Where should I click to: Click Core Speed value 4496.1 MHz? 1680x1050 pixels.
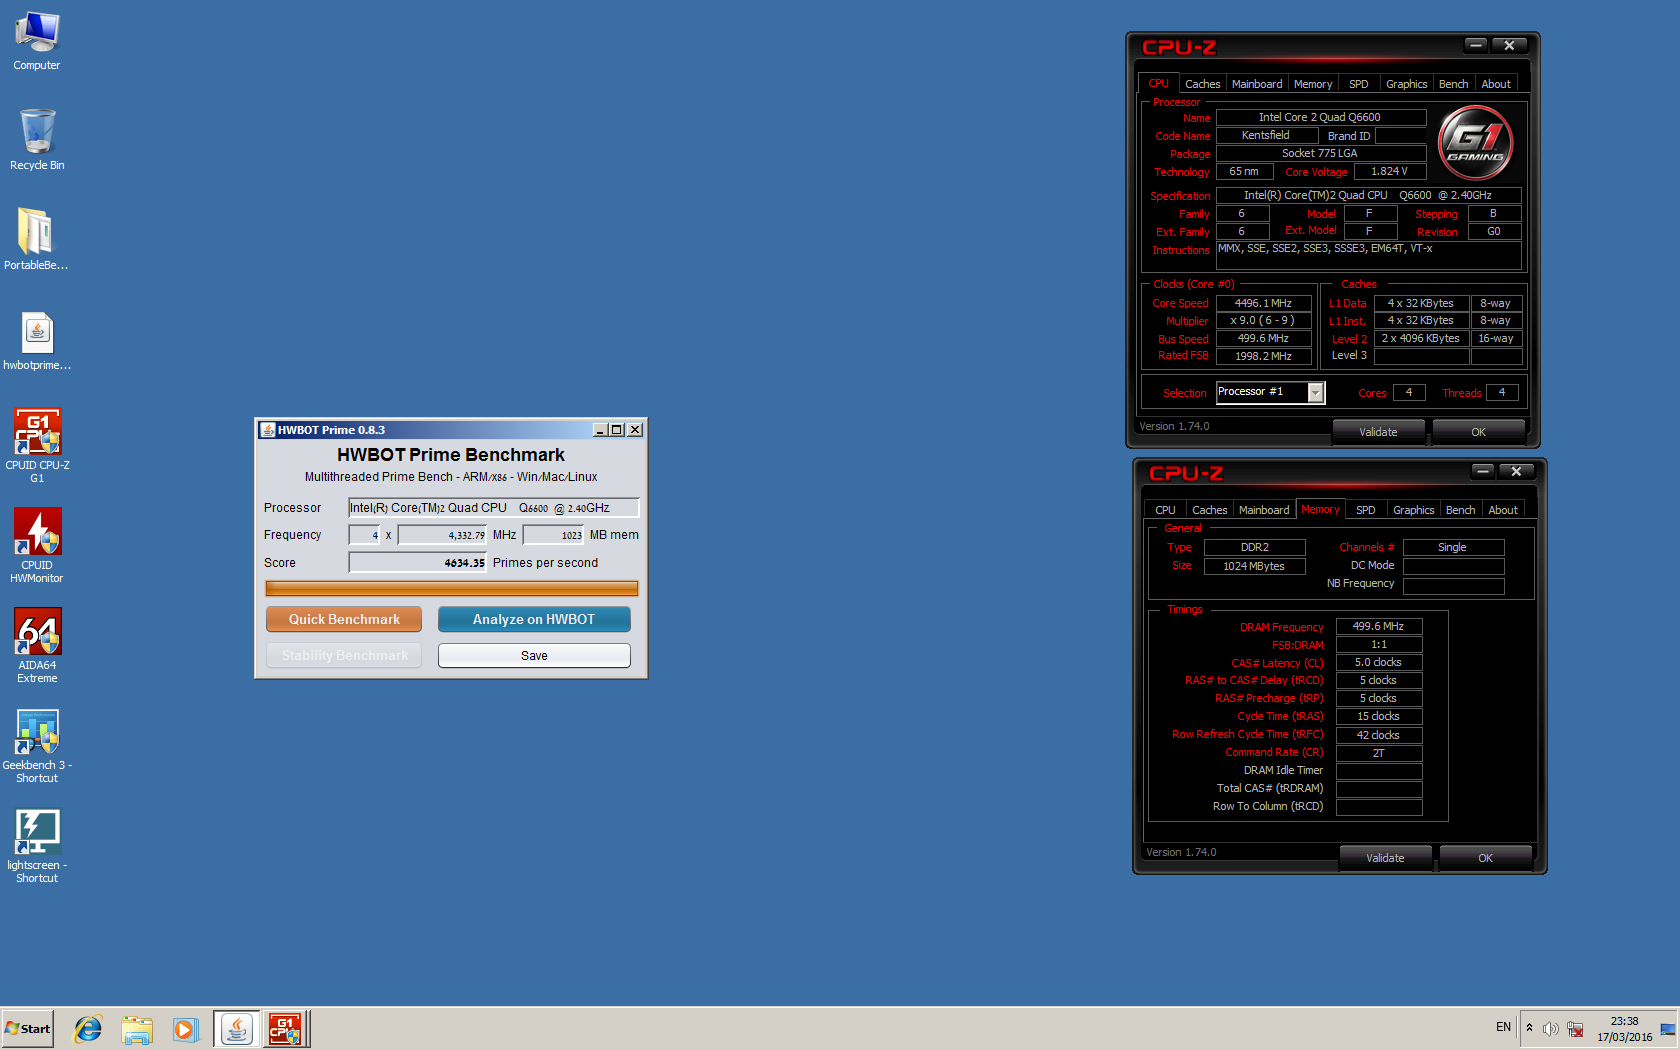point(1264,303)
